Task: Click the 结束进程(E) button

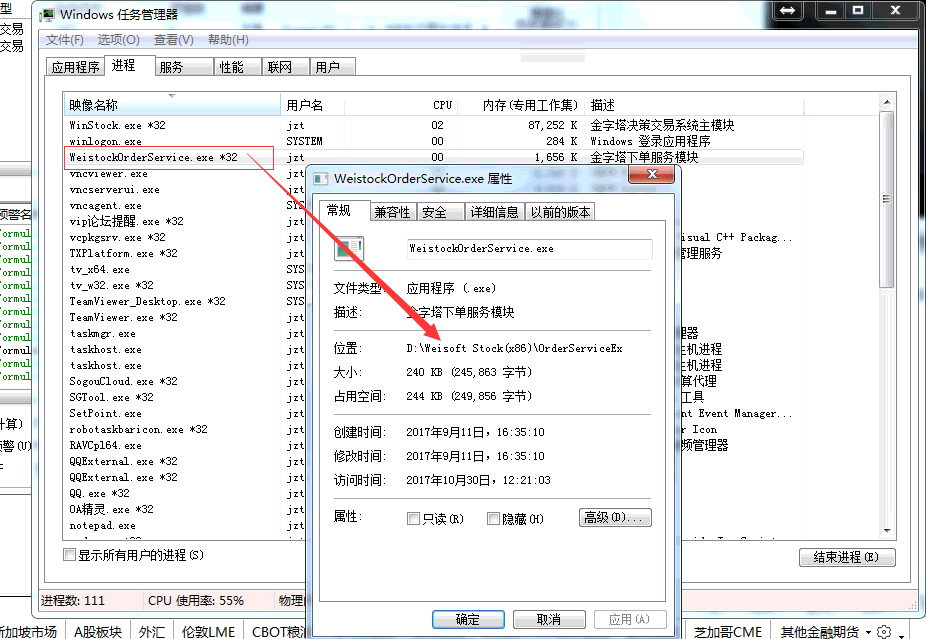Action: [x=847, y=557]
